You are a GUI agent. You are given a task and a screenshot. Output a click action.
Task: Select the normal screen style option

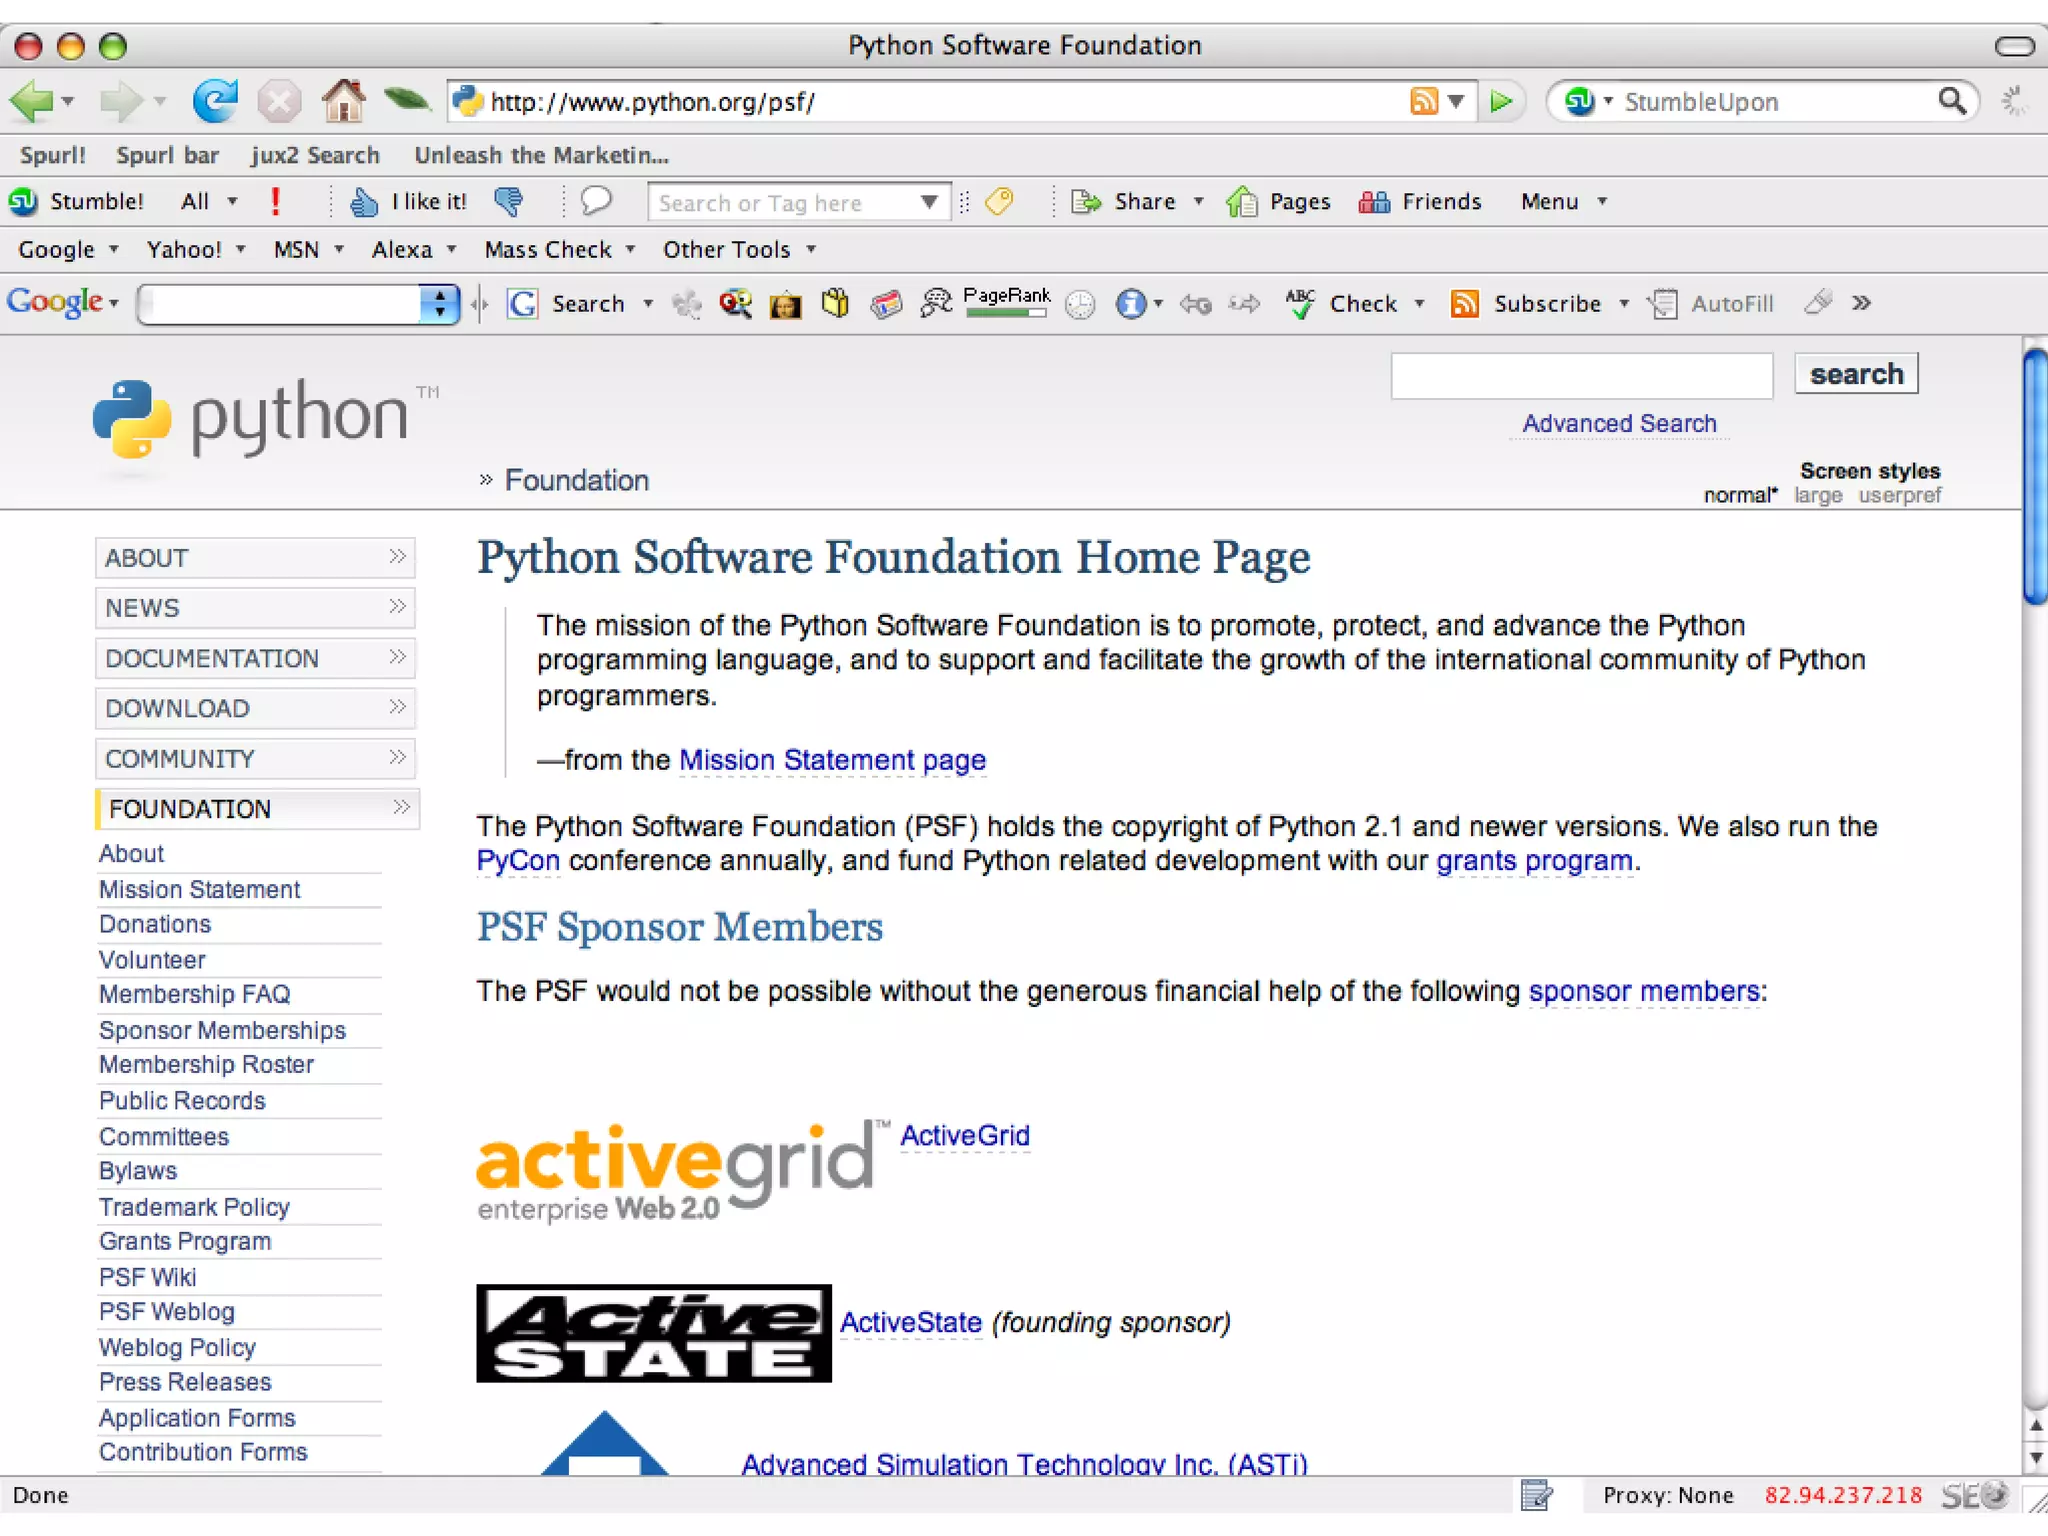pyautogui.click(x=1739, y=496)
